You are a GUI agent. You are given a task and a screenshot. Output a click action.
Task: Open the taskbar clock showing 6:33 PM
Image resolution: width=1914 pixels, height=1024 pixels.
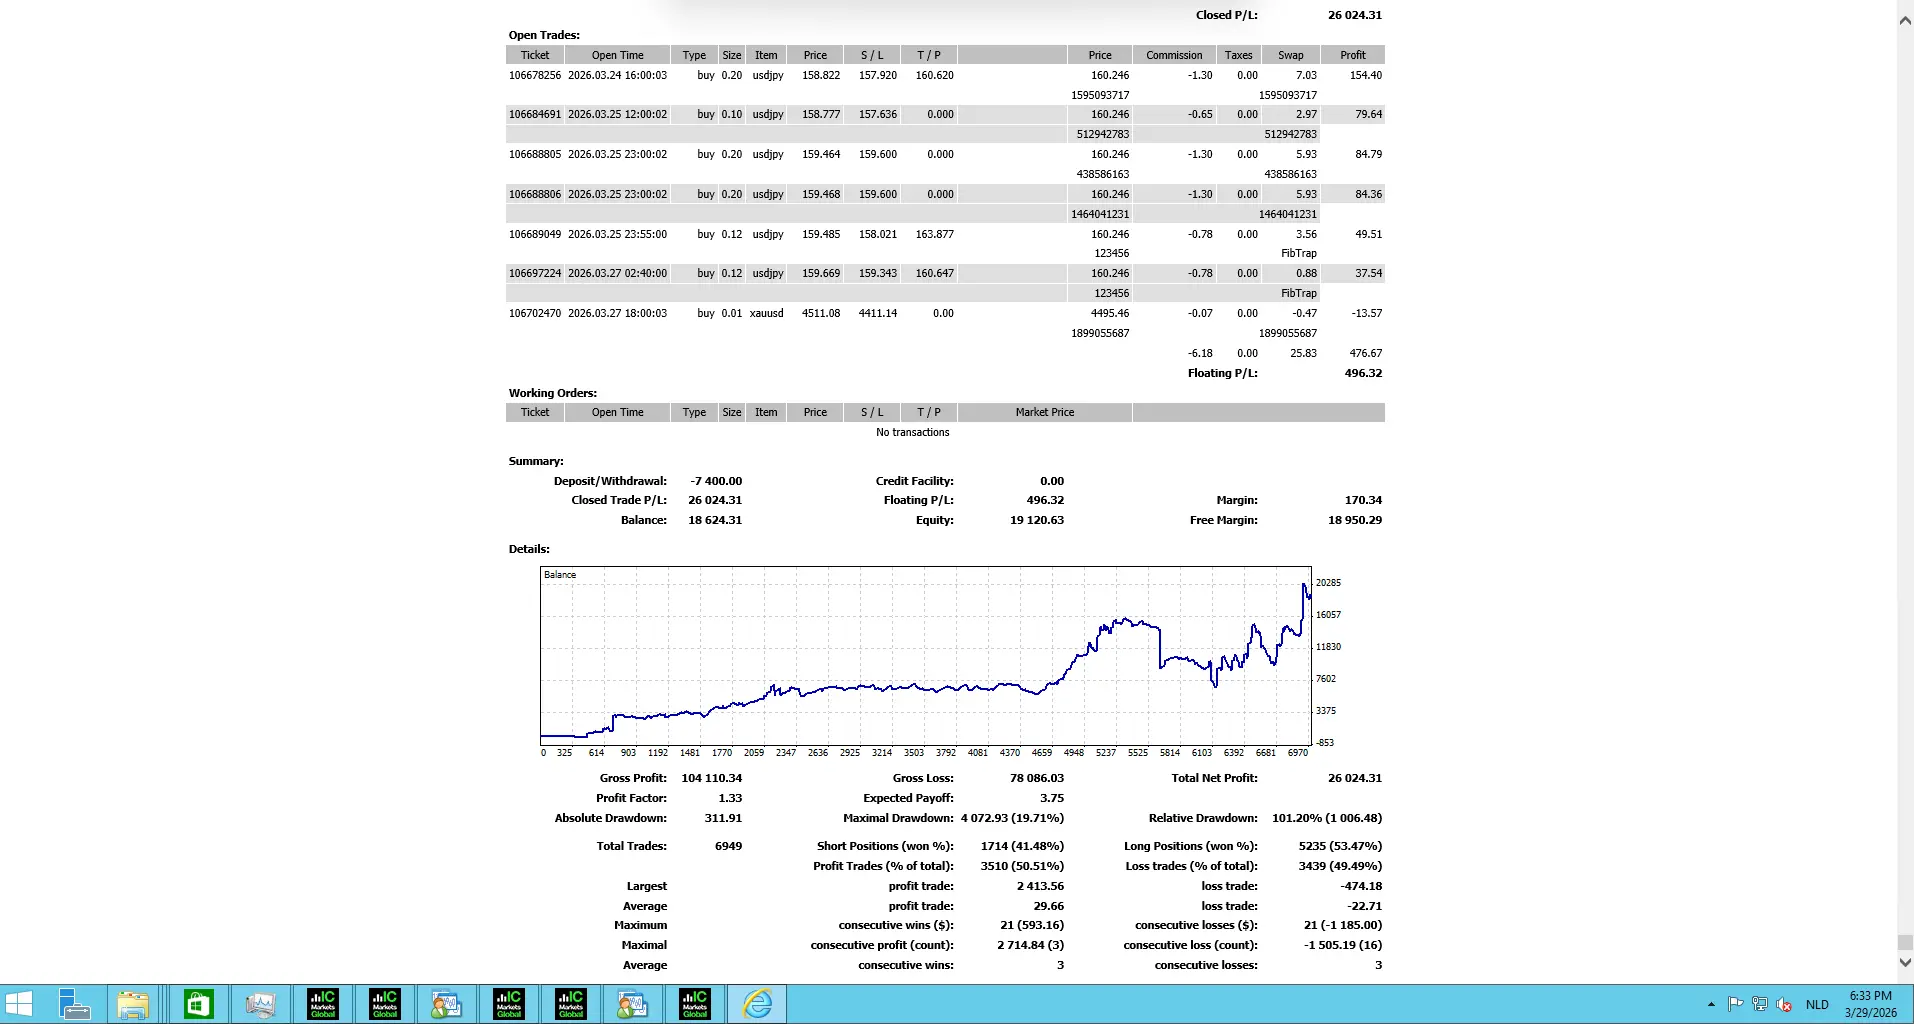click(1871, 1004)
